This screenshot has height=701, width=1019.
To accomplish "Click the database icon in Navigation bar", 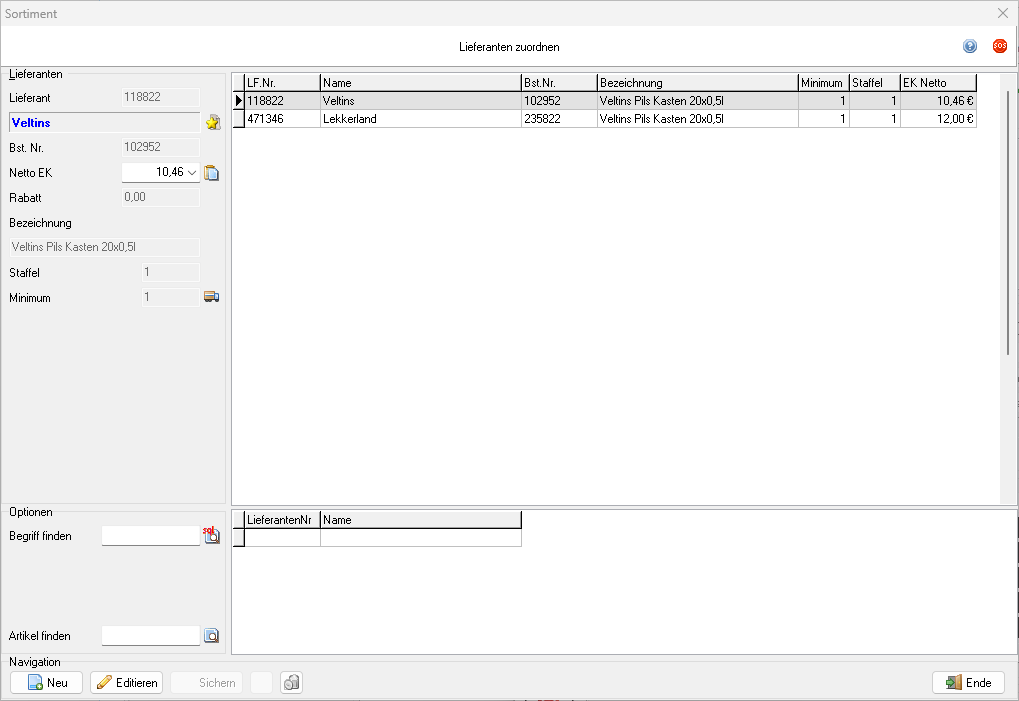I will click(291, 683).
